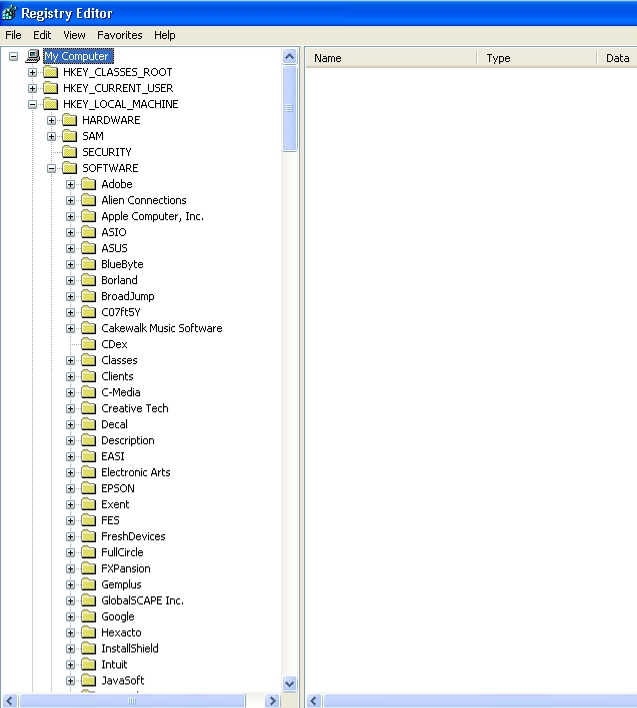
Task: Select the FXPansion key label
Action: coord(126,568)
